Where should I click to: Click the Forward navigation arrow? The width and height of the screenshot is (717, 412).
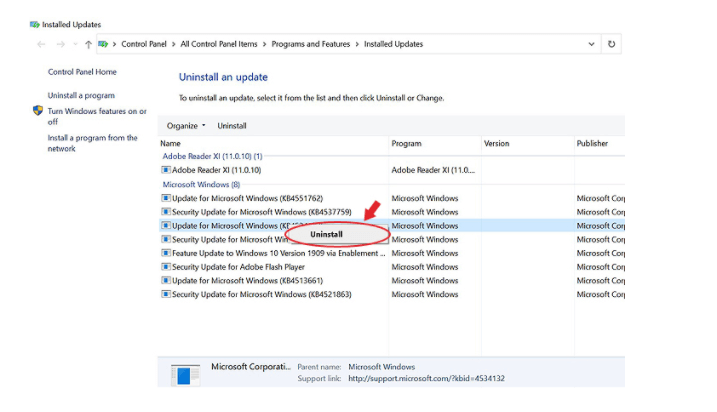pyautogui.click(x=60, y=44)
